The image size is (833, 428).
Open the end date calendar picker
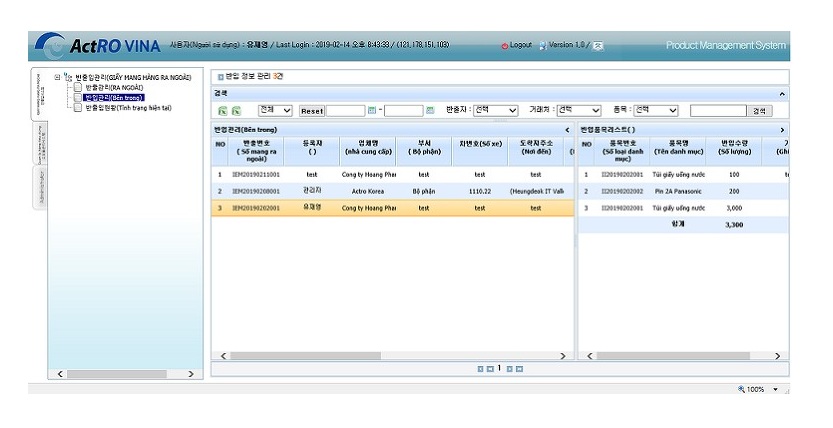pos(430,110)
